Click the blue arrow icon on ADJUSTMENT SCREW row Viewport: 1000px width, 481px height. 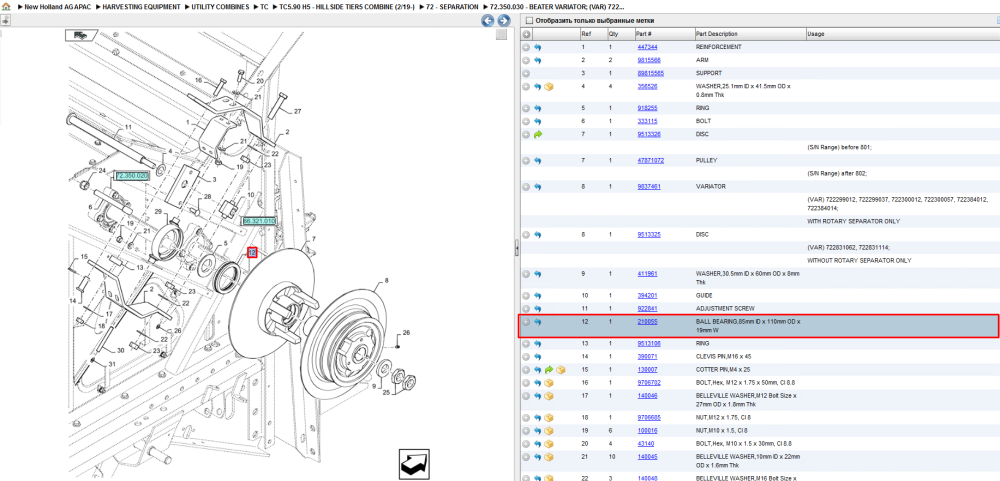[537, 309]
